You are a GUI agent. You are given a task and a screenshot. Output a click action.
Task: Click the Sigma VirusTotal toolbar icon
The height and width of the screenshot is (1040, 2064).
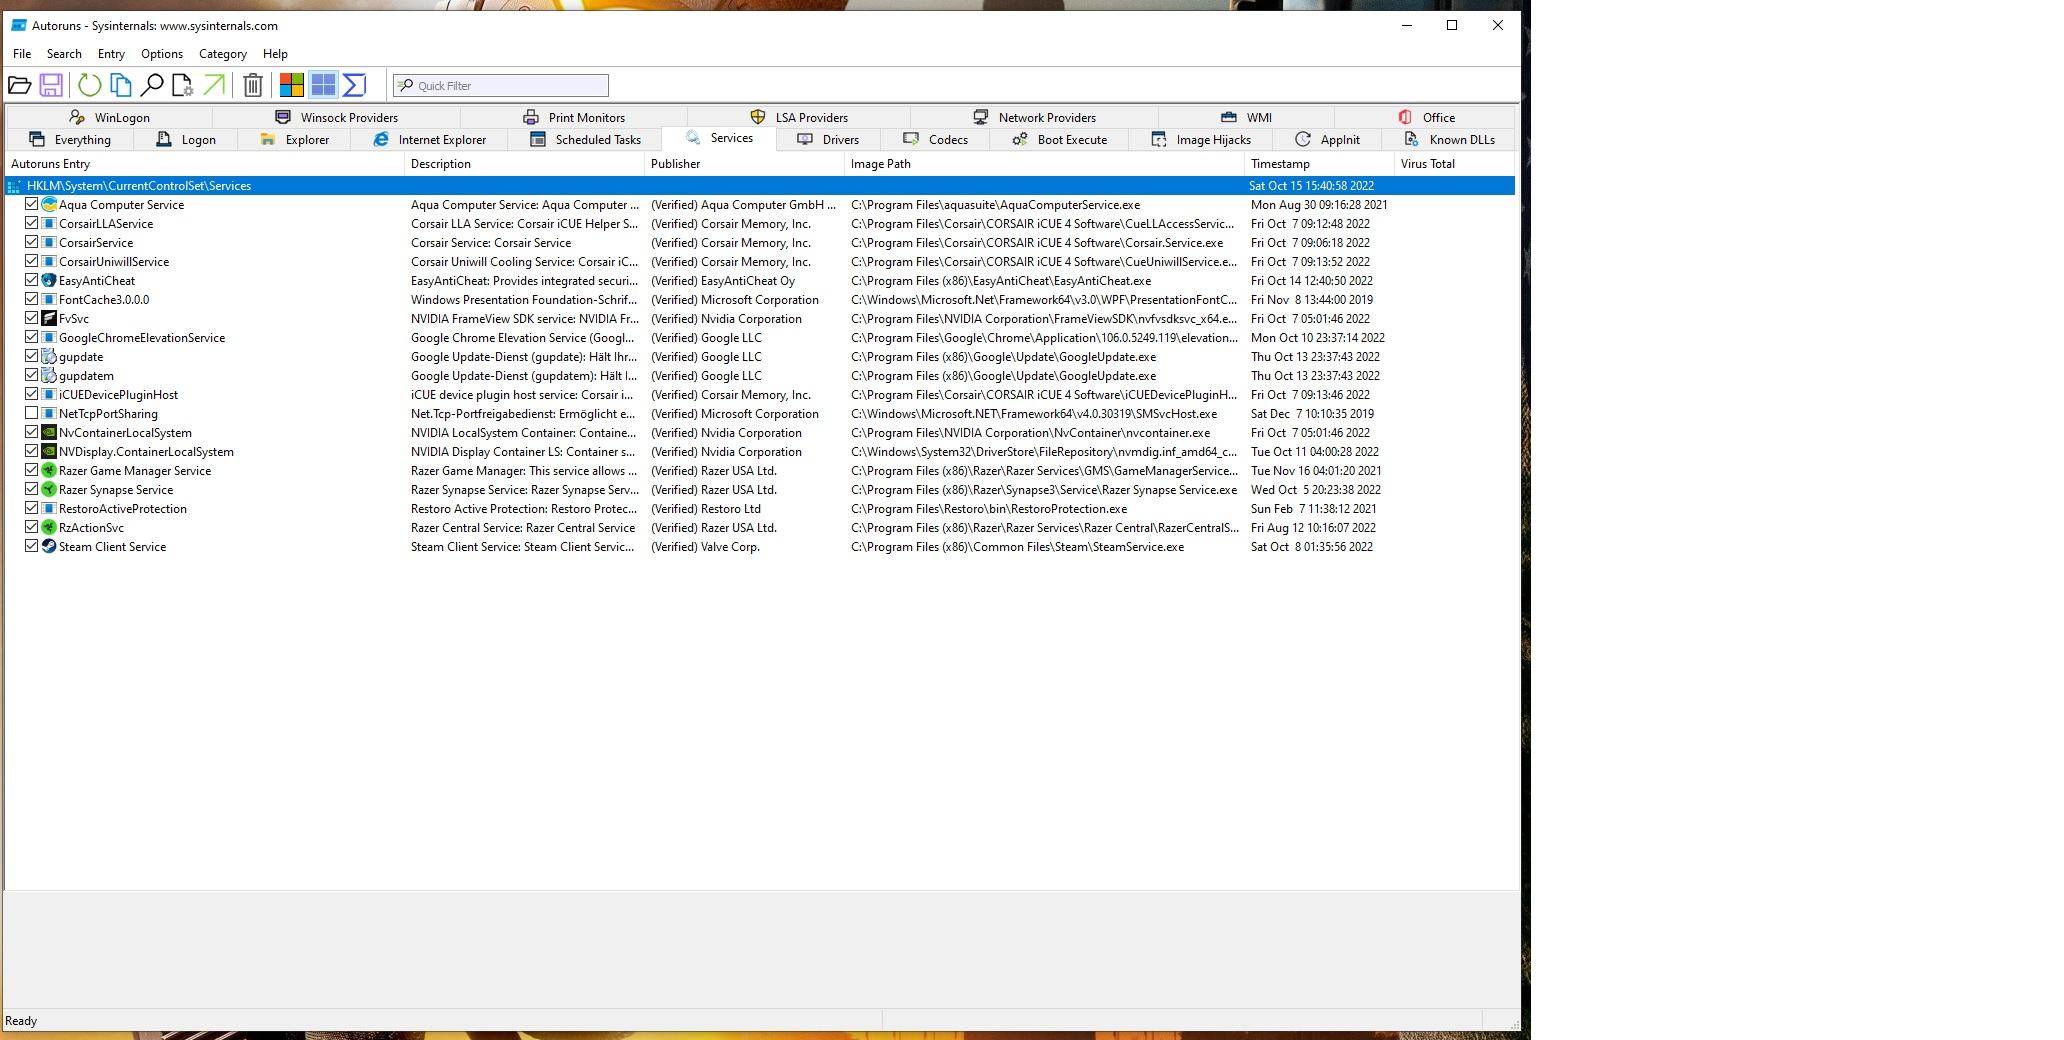point(354,86)
